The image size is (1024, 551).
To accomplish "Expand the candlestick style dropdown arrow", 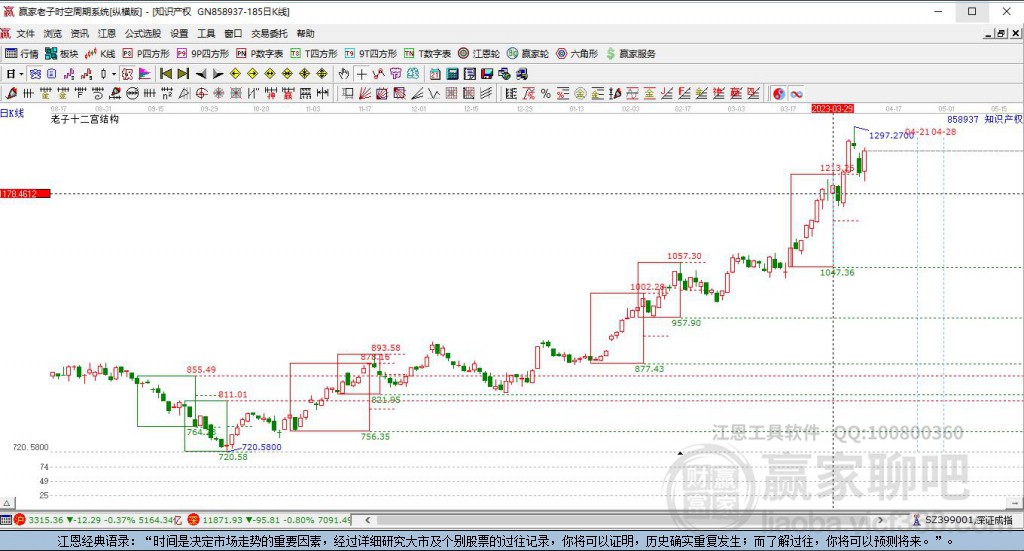I will (x=114, y=74).
